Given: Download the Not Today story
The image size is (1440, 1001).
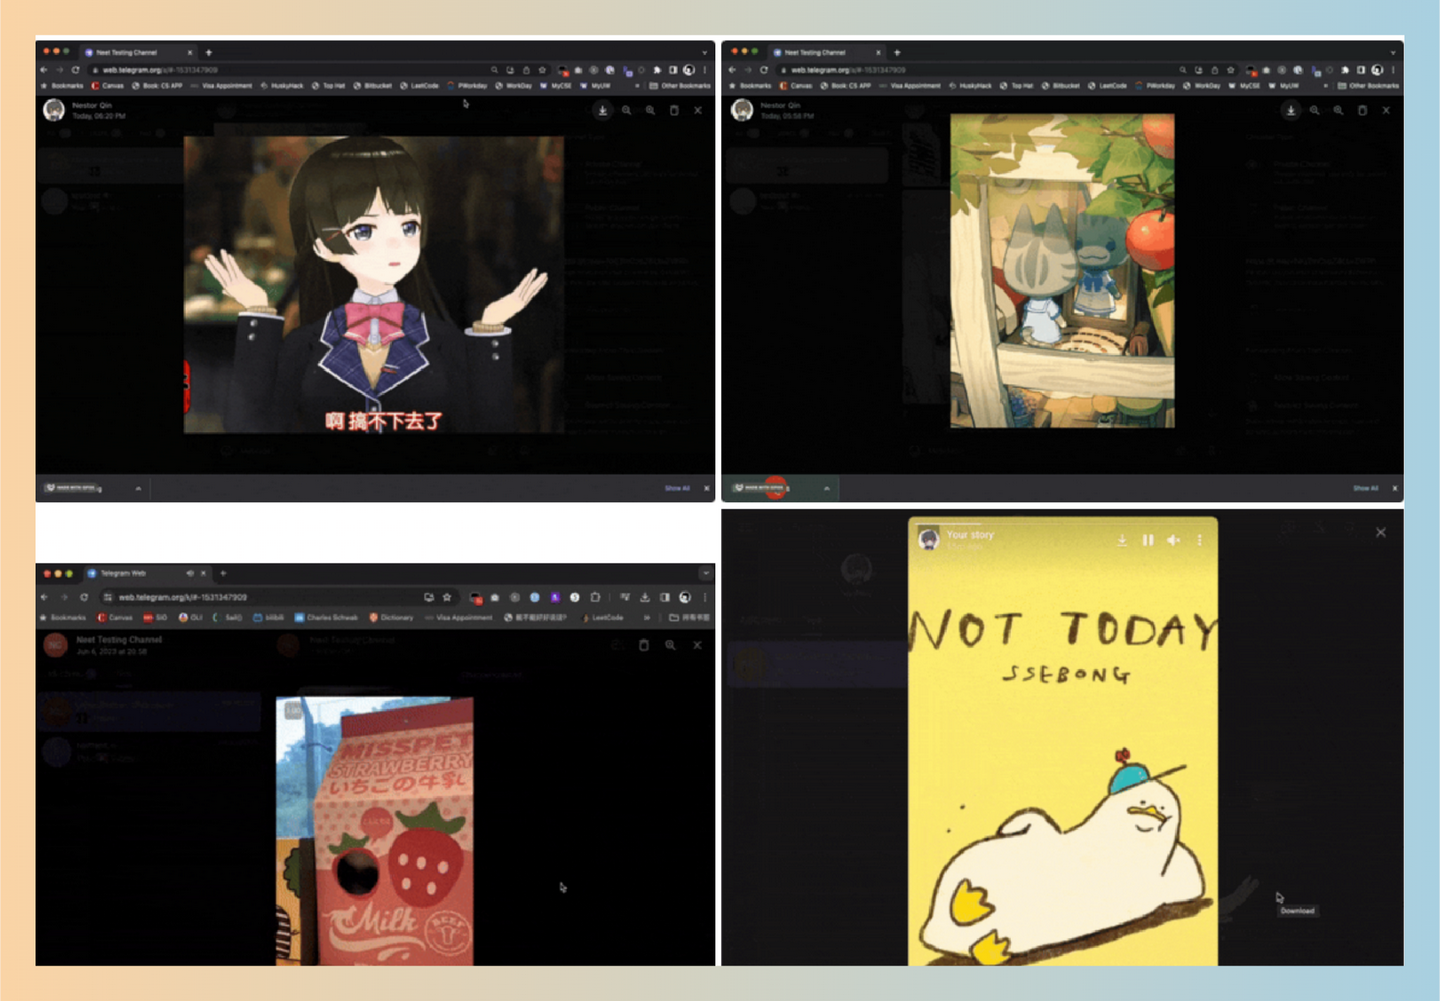Looking at the screenshot, I should [1122, 540].
